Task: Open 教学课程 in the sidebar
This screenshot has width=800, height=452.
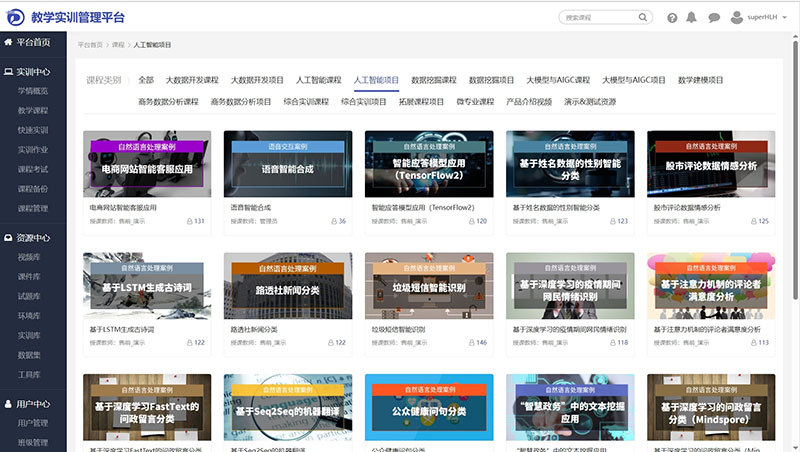Action: coord(33,110)
